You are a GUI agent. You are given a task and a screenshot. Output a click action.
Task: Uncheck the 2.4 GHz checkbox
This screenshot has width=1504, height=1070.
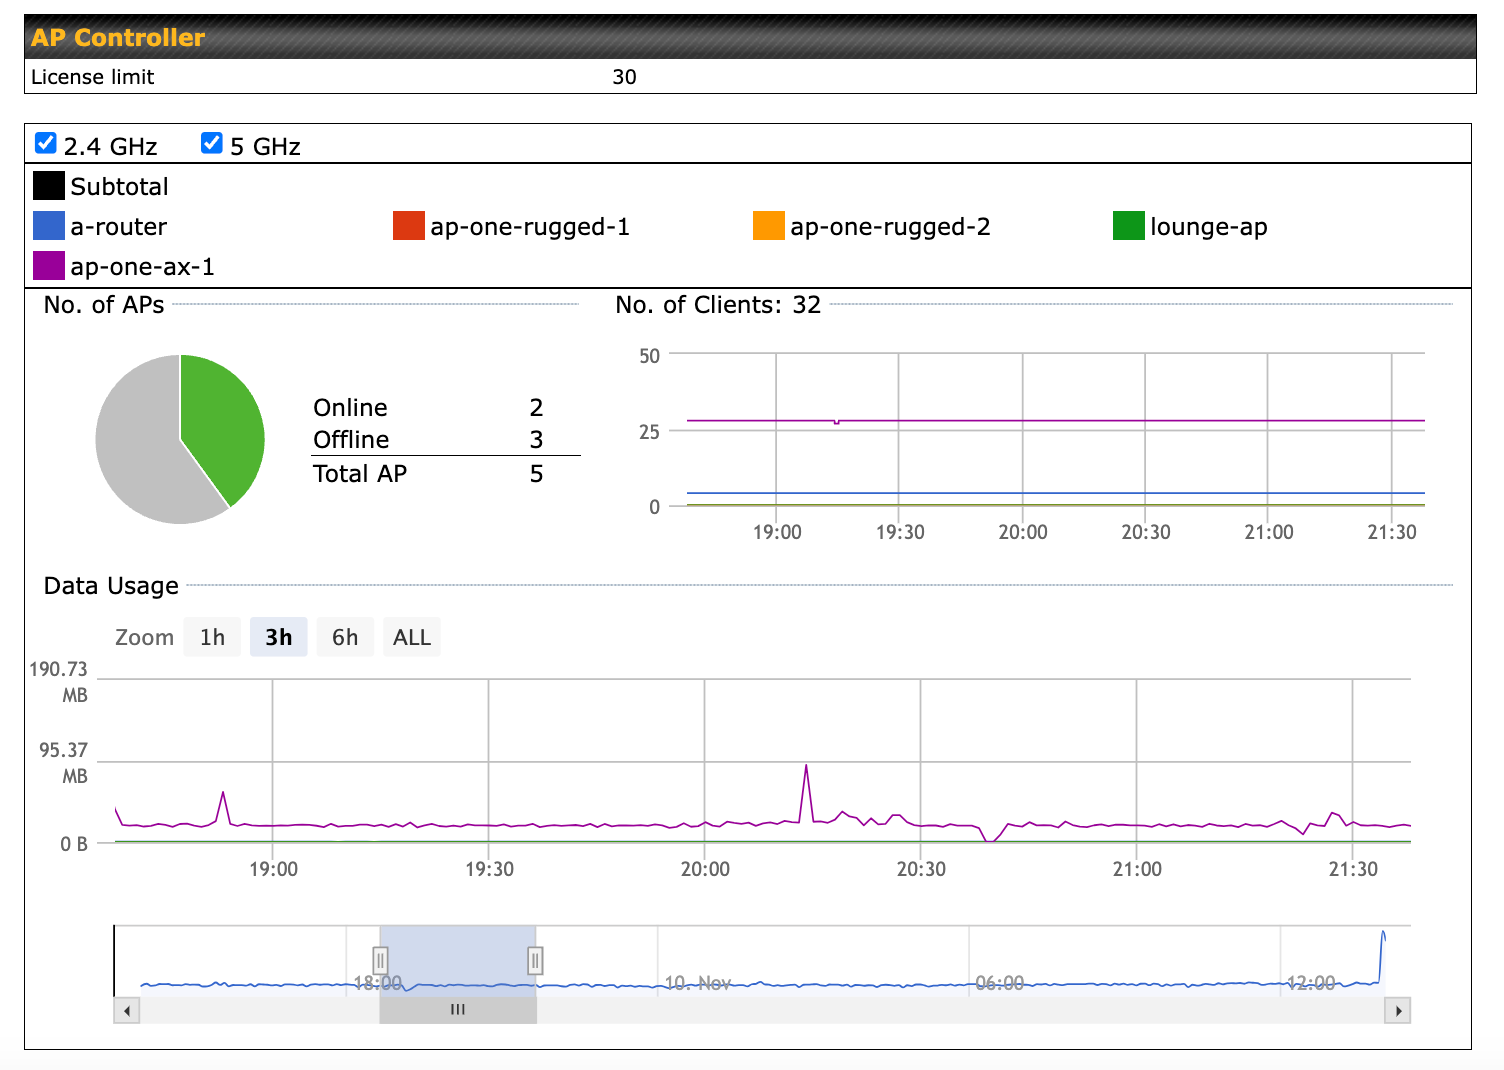point(46,143)
